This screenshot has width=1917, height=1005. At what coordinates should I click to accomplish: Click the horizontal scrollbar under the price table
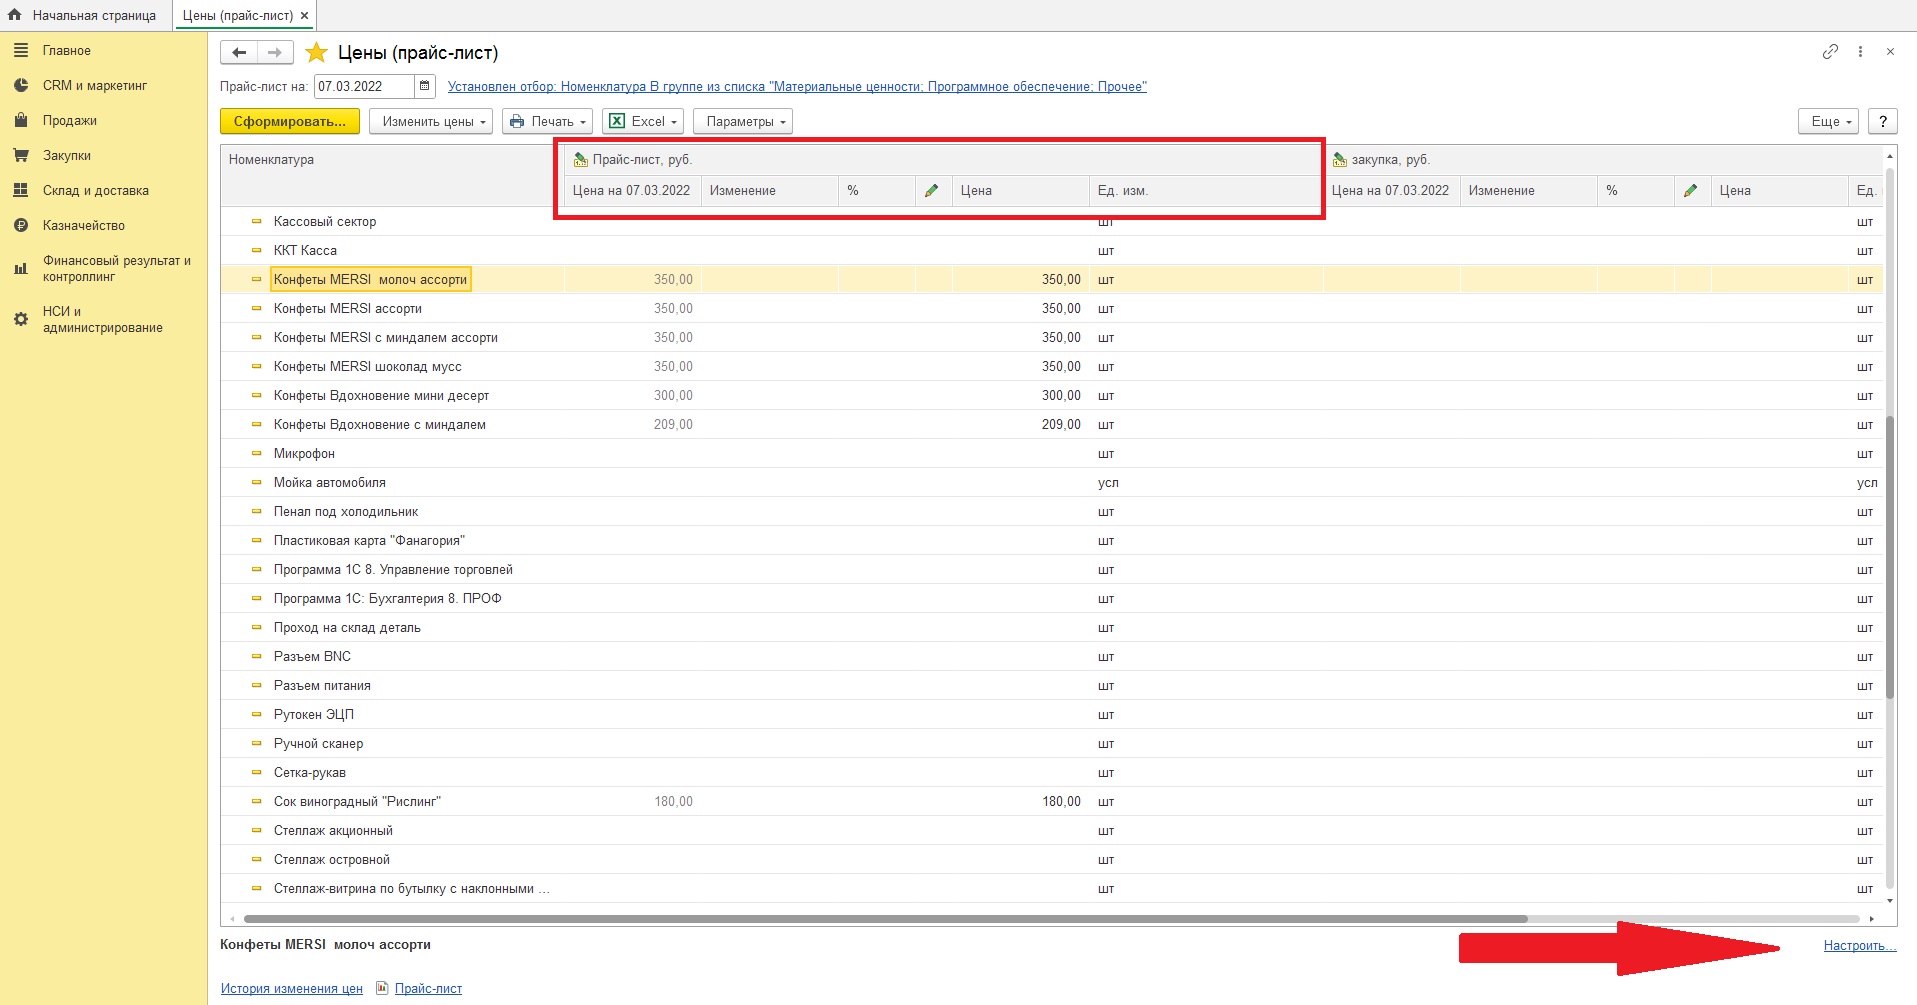[885, 919]
